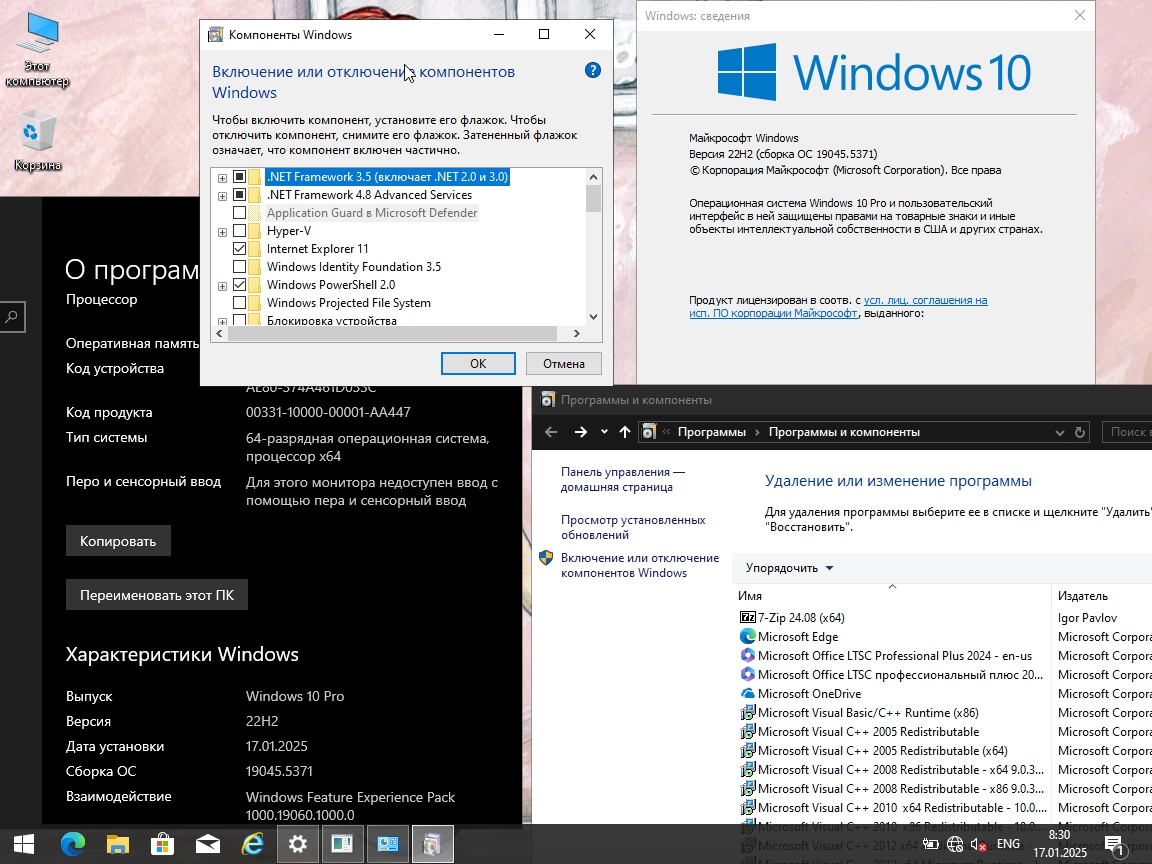Open the help icon in Windows Features dialog
This screenshot has width=1152, height=864.
coord(592,70)
